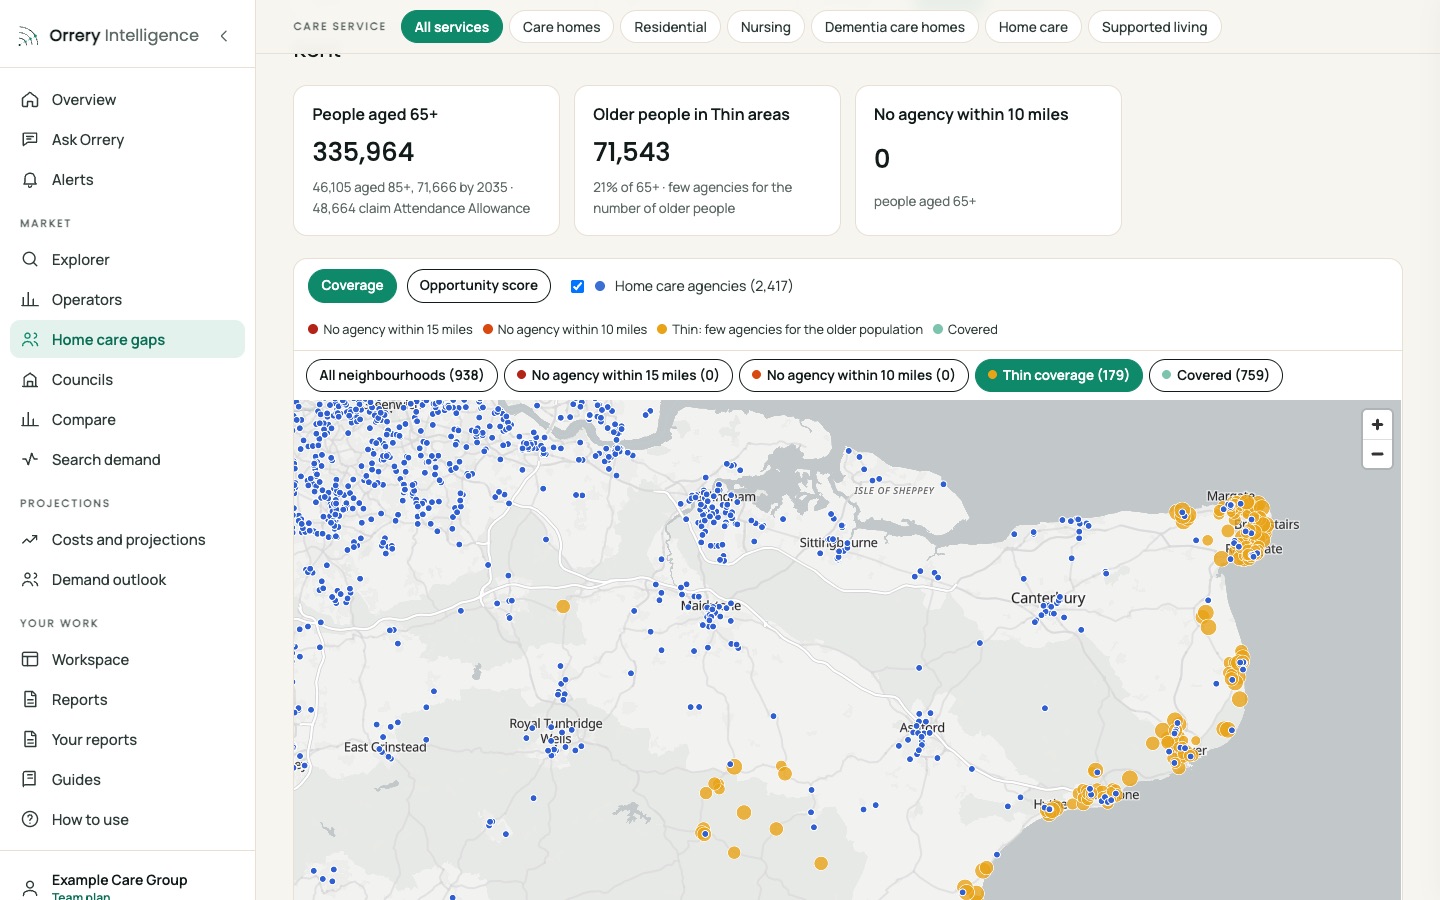The width and height of the screenshot is (1440, 900).
Task: Switch to Coverage map mode
Action: (352, 286)
